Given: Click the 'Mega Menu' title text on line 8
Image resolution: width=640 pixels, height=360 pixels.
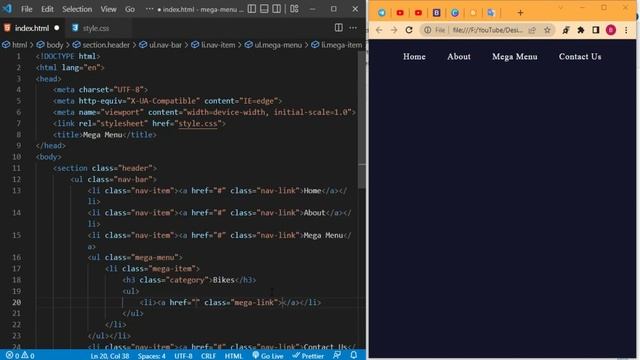Looking at the screenshot, I should coord(102,135).
